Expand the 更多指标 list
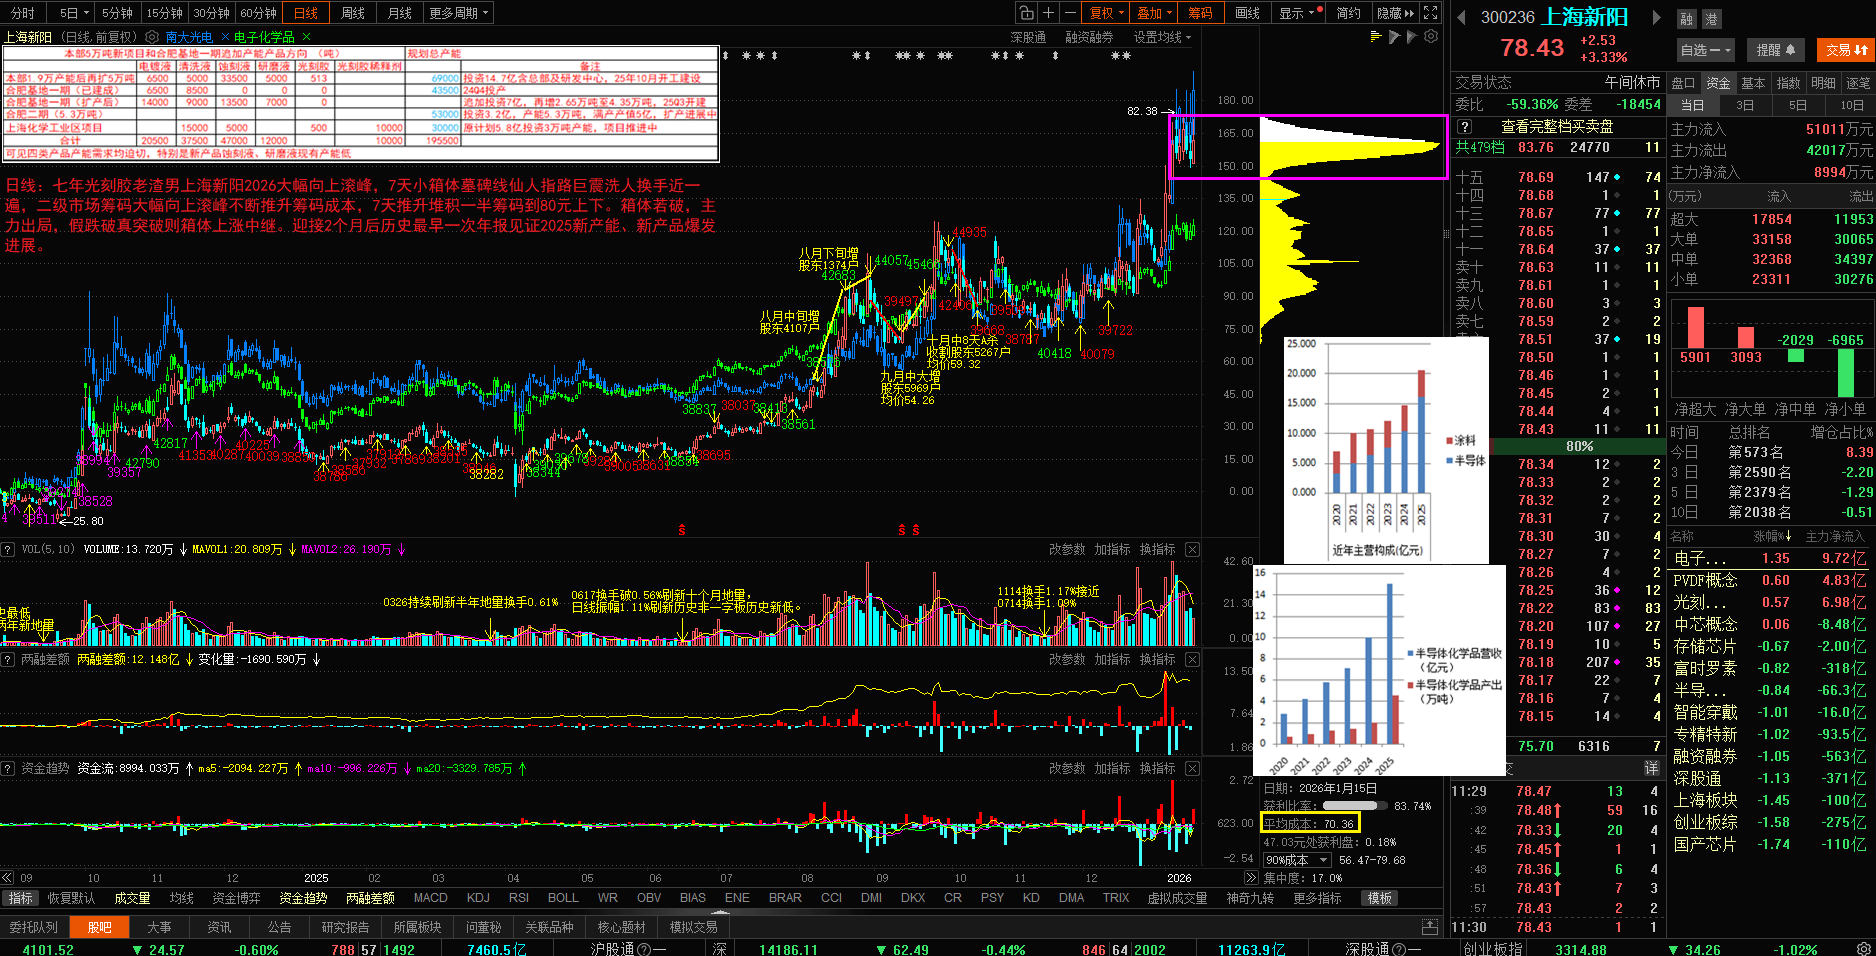 [1317, 898]
